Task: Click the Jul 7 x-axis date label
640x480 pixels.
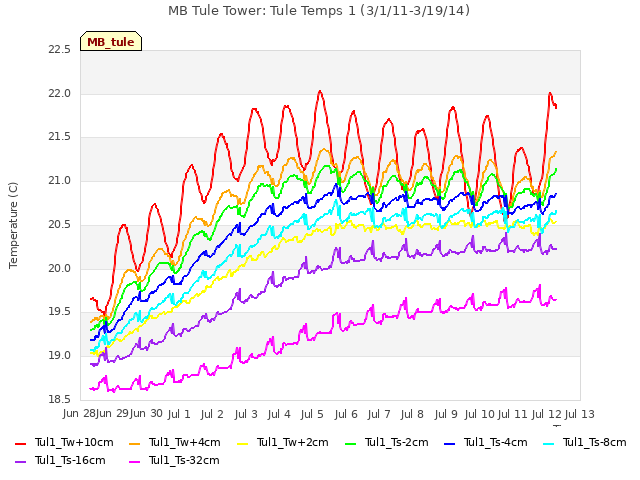Action: pyautogui.click(x=379, y=414)
